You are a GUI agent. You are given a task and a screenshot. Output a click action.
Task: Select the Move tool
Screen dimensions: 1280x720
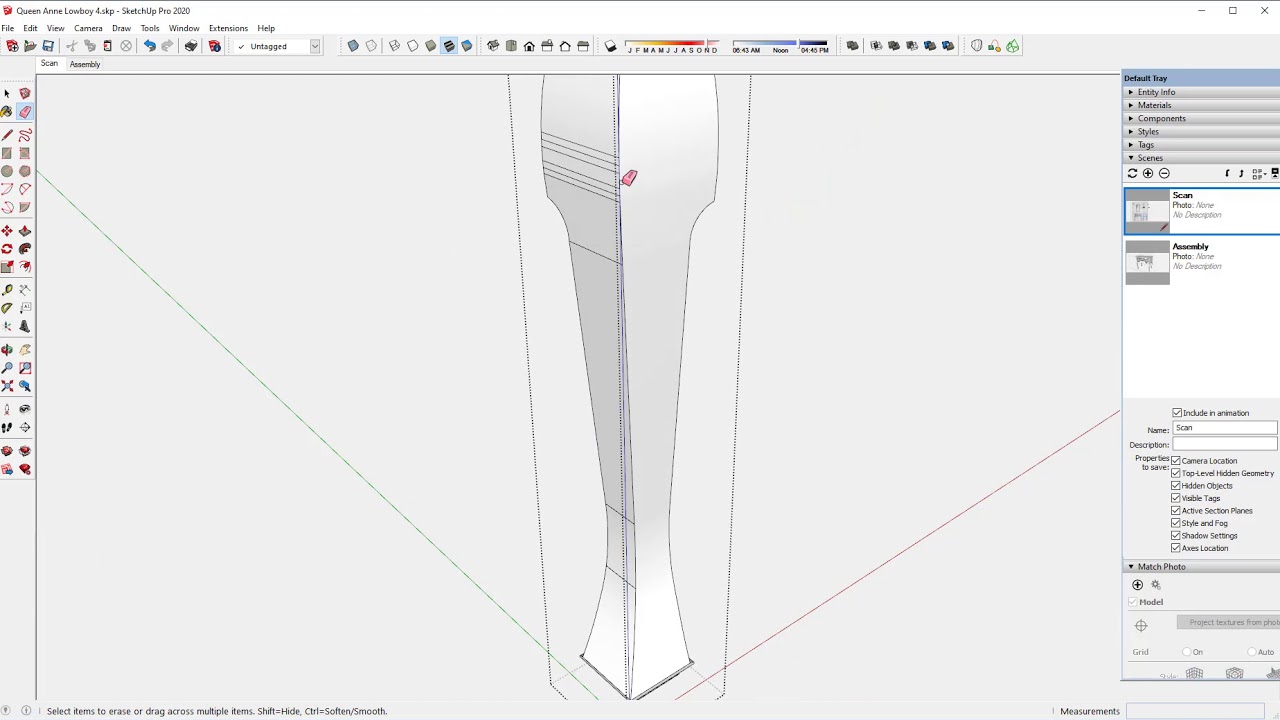(x=7, y=231)
